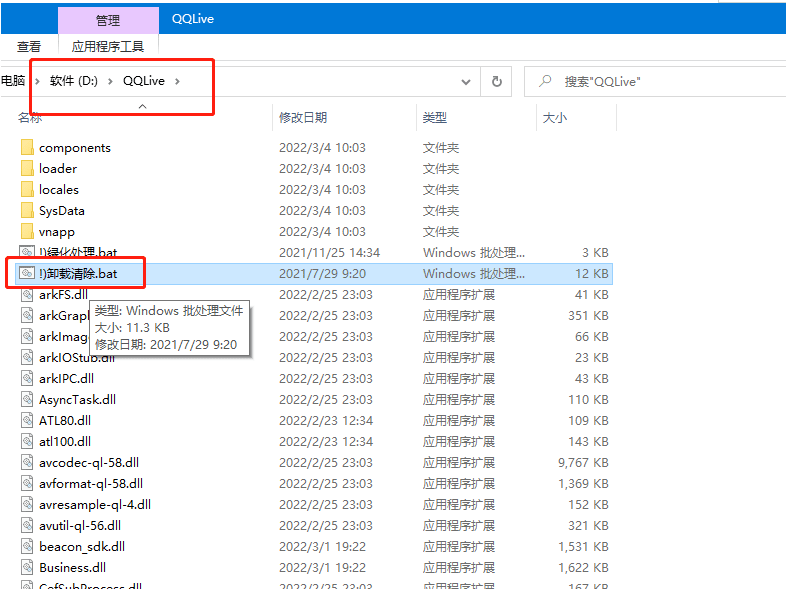Select the file name avformat-ql-58.dll

[x=91, y=484]
